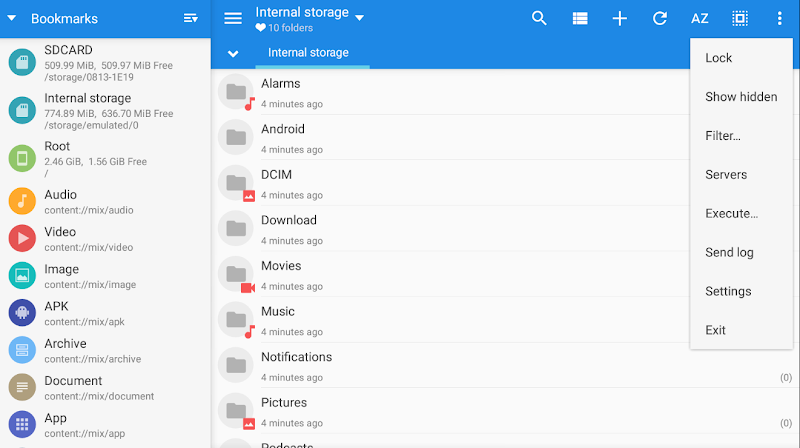Open the hamburger navigation menu
The image size is (800, 448).
coord(233,19)
